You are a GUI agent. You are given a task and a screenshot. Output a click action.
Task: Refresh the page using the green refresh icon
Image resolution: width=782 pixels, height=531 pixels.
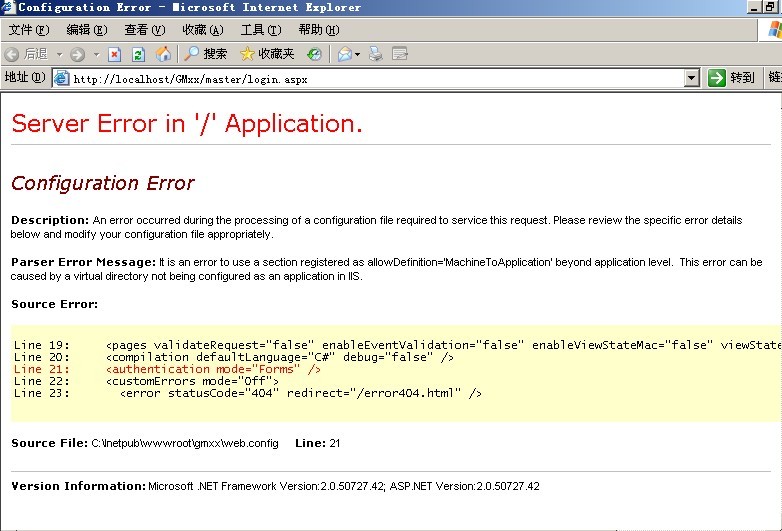click(x=139, y=54)
